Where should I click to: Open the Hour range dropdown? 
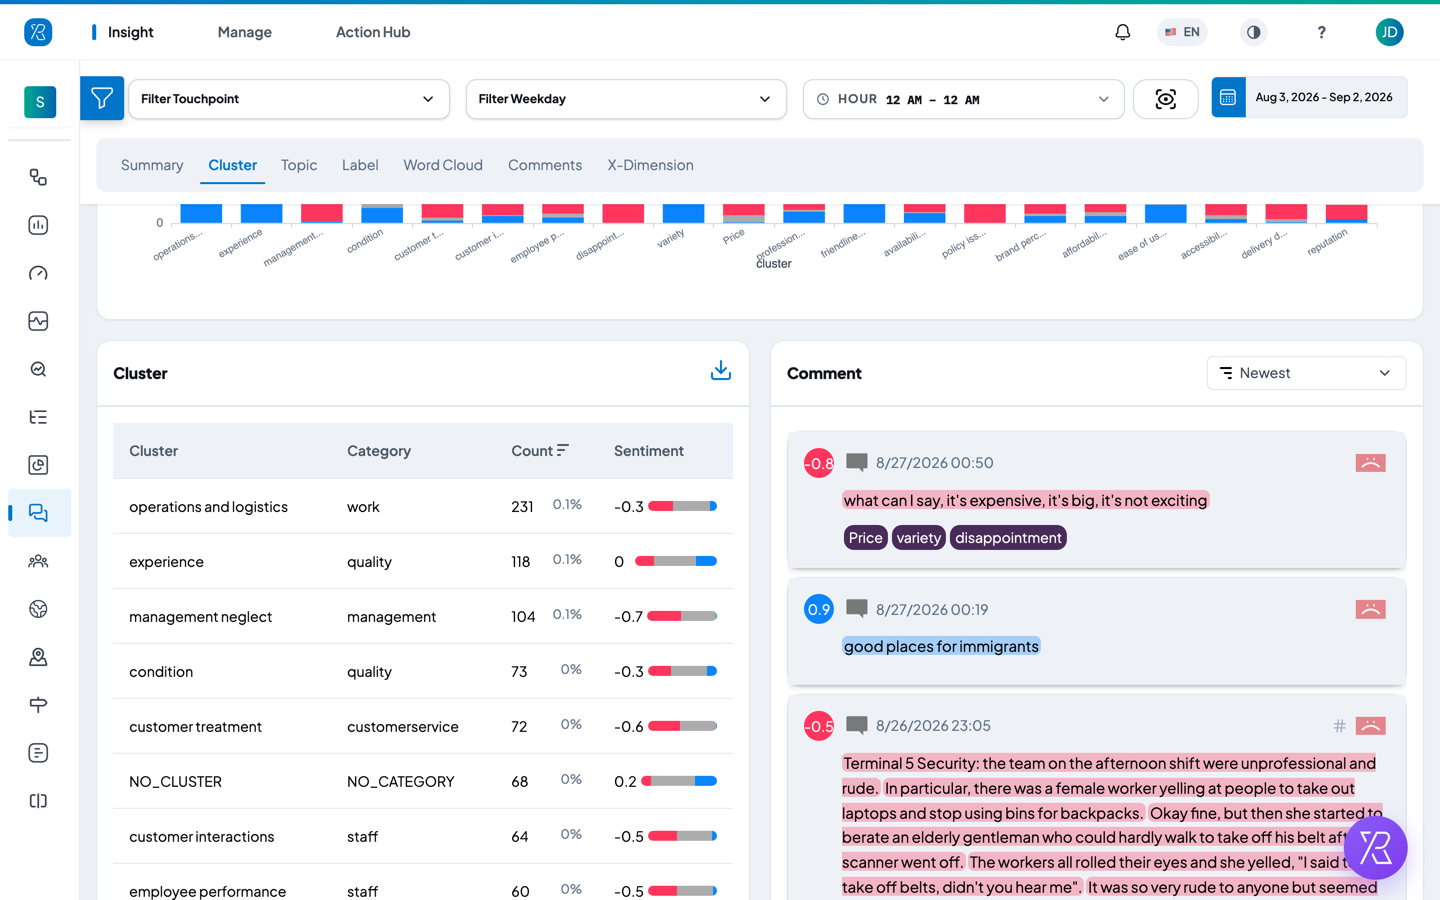(x=964, y=99)
